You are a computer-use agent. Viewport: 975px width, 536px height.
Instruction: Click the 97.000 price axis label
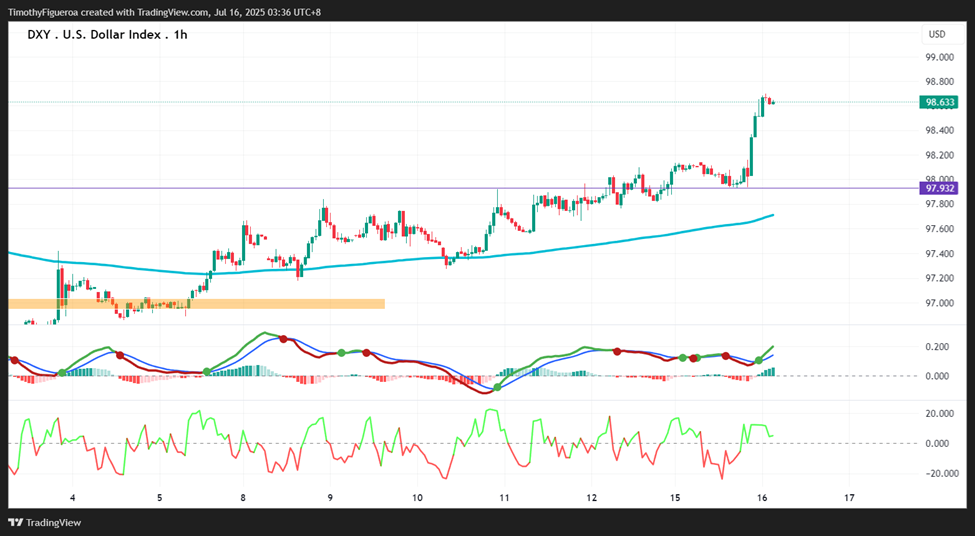pos(940,303)
